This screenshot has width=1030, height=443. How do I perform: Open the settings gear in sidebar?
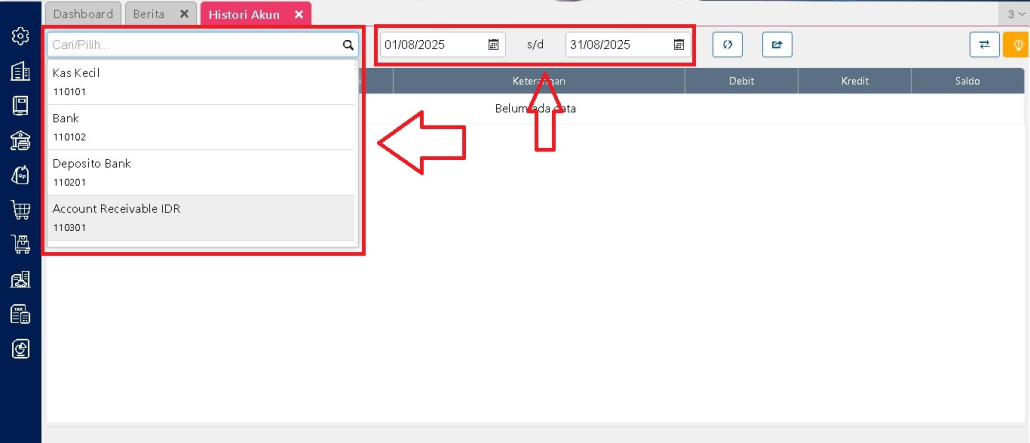click(20, 36)
